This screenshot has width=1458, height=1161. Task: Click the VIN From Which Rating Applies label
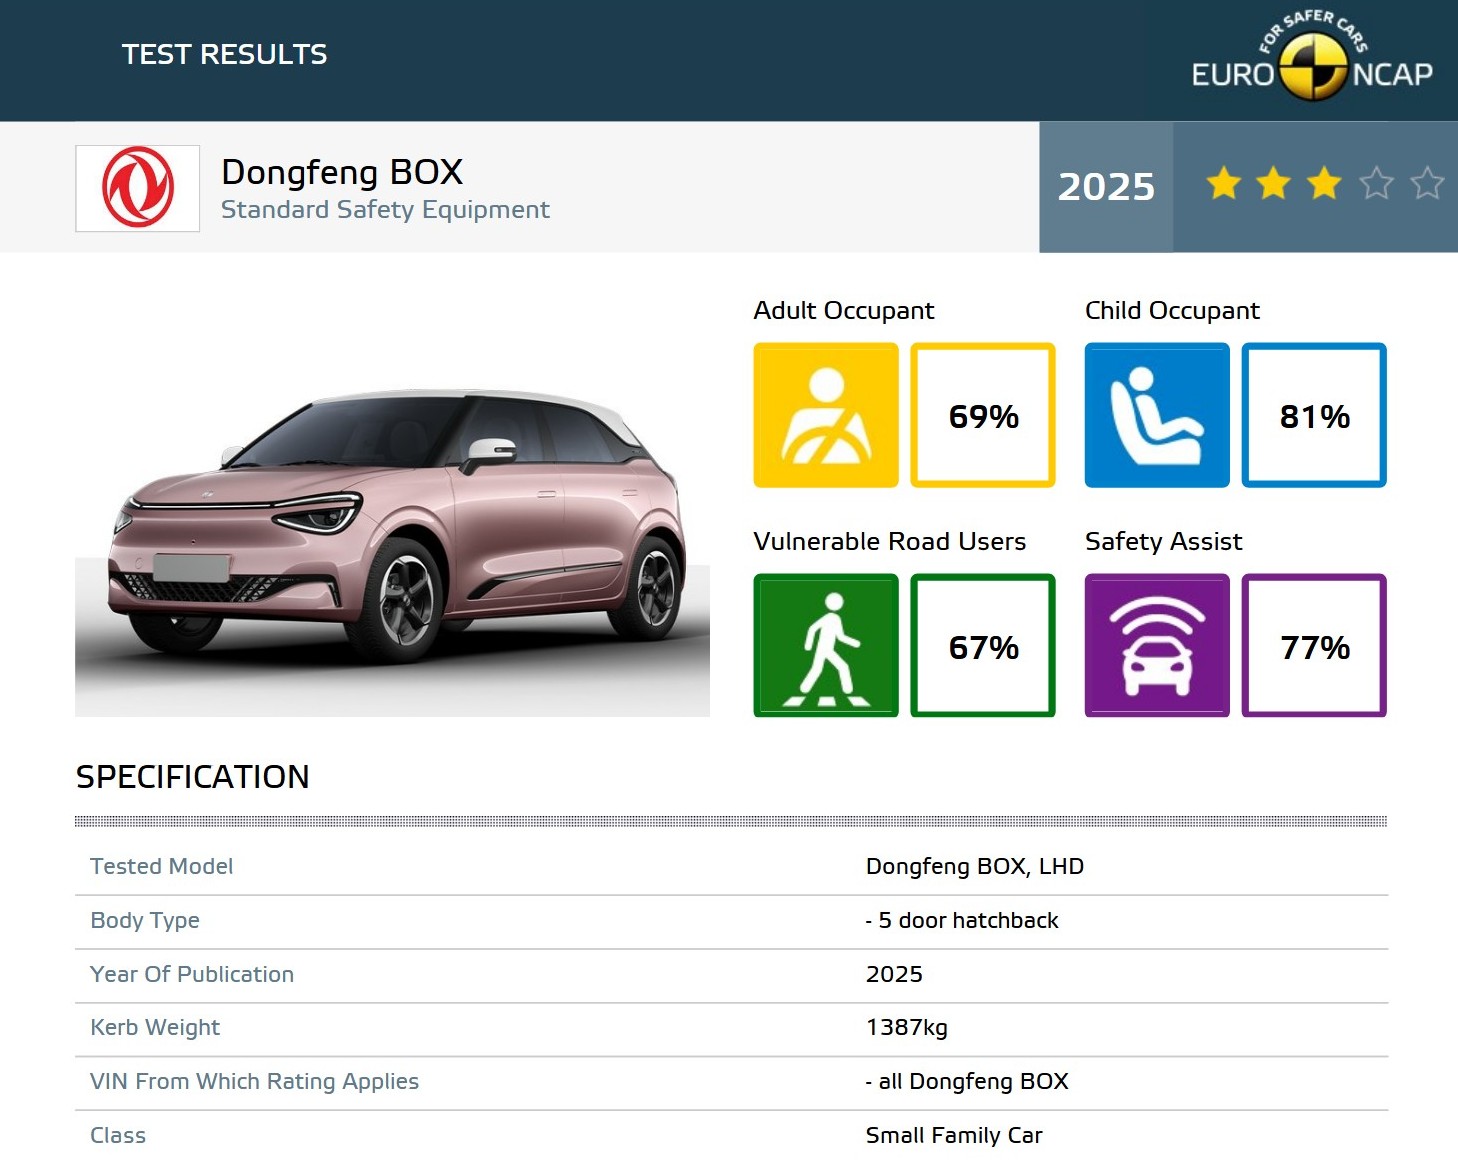click(254, 1082)
